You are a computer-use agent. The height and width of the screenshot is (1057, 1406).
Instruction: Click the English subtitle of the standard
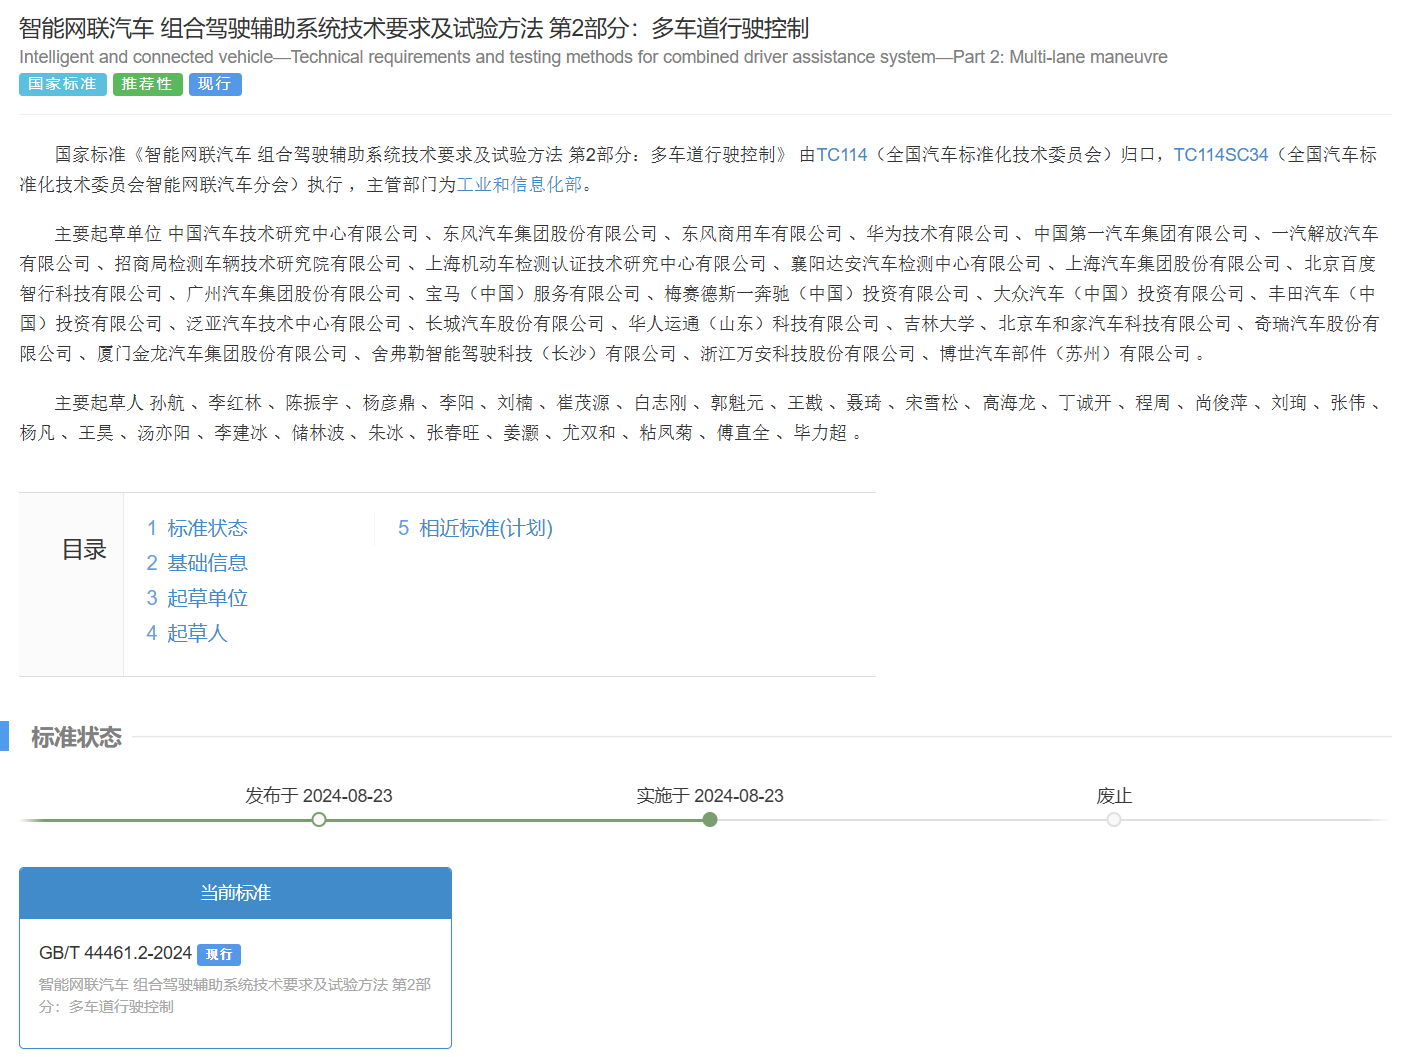click(593, 57)
